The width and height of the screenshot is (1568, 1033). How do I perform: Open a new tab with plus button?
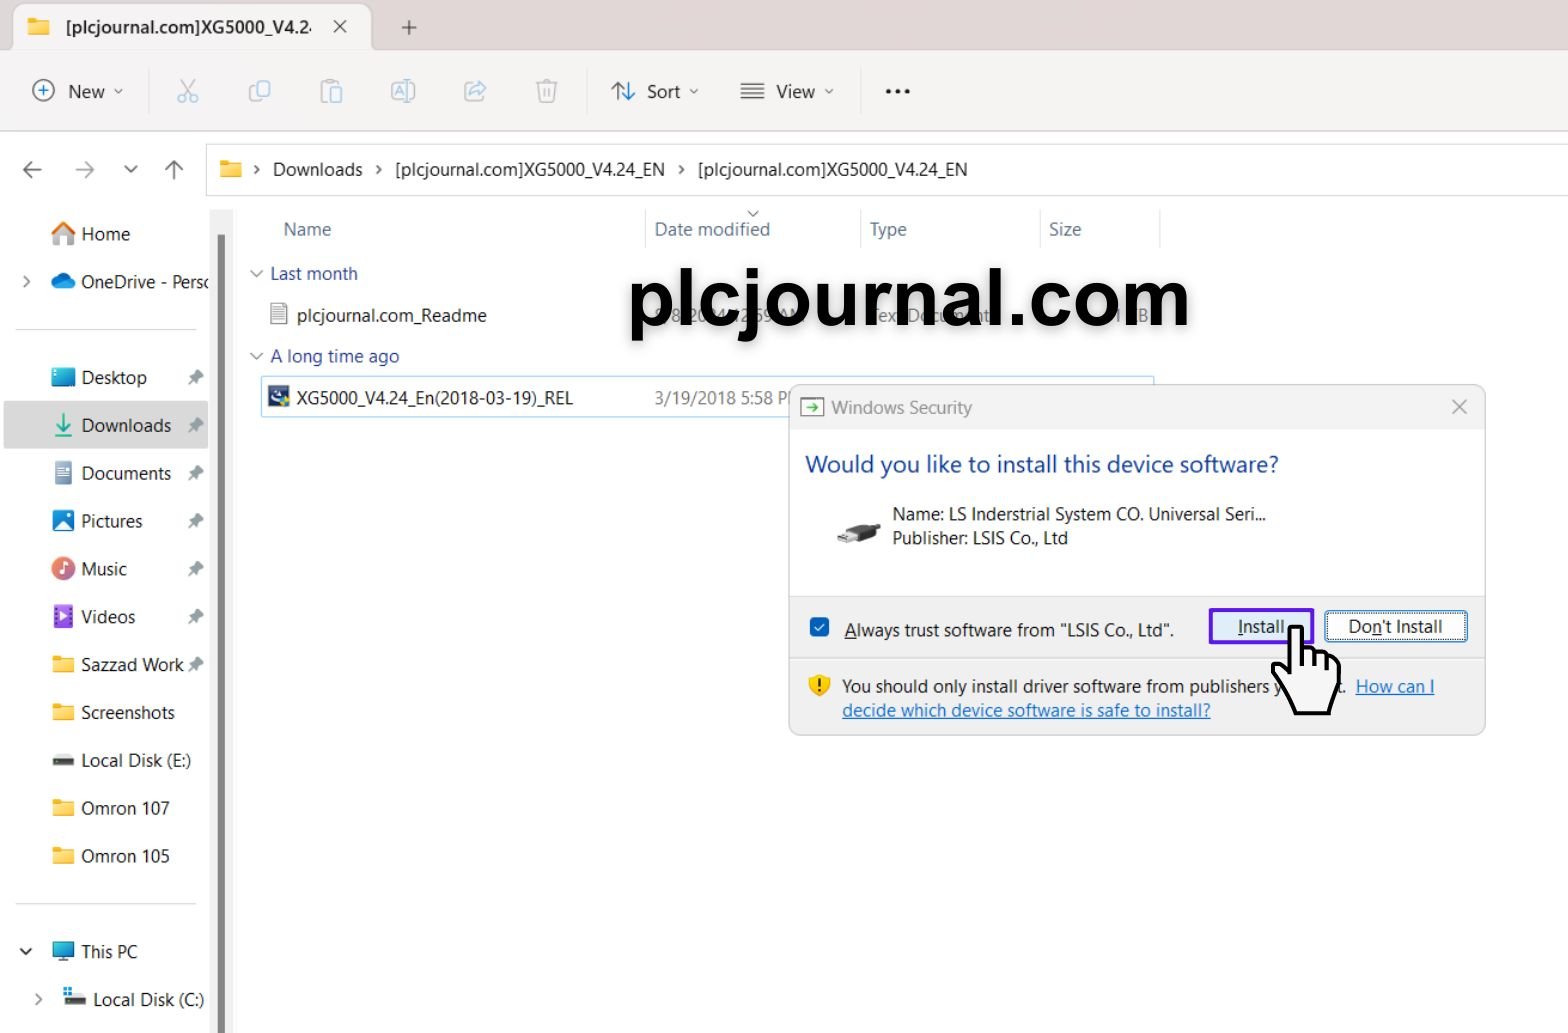click(x=408, y=27)
